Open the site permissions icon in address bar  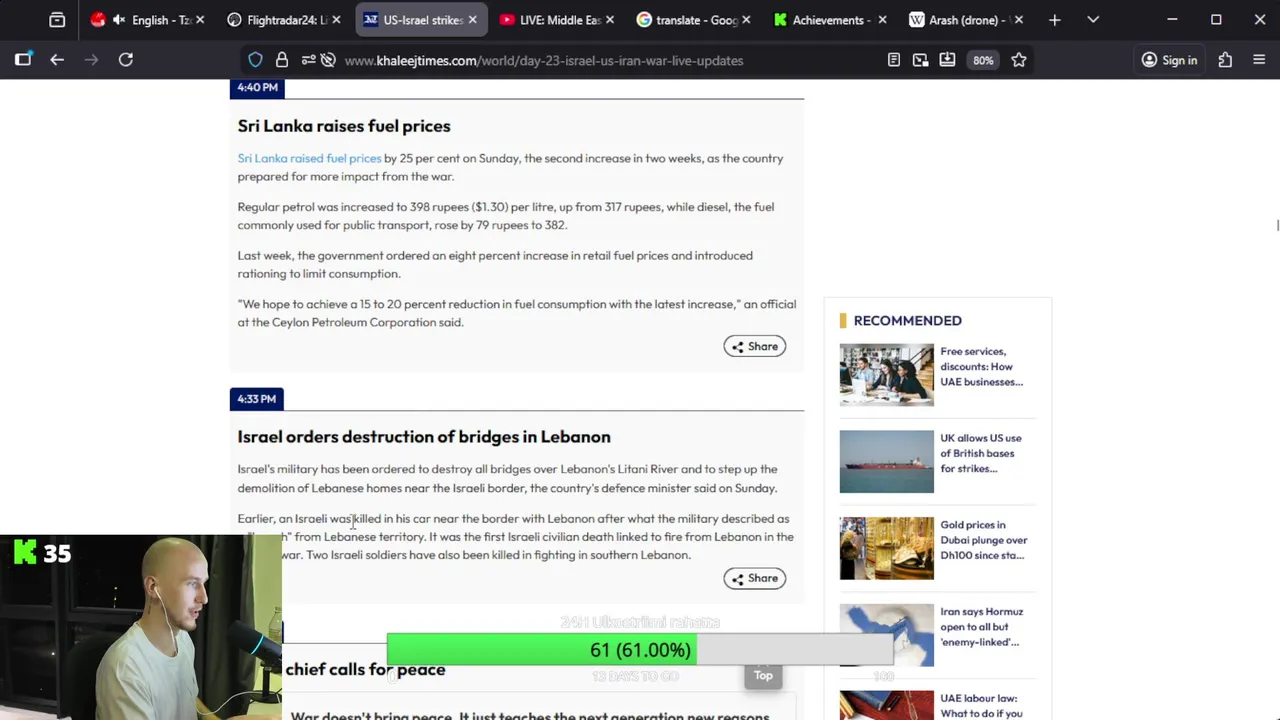pyautogui.click(x=308, y=60)
